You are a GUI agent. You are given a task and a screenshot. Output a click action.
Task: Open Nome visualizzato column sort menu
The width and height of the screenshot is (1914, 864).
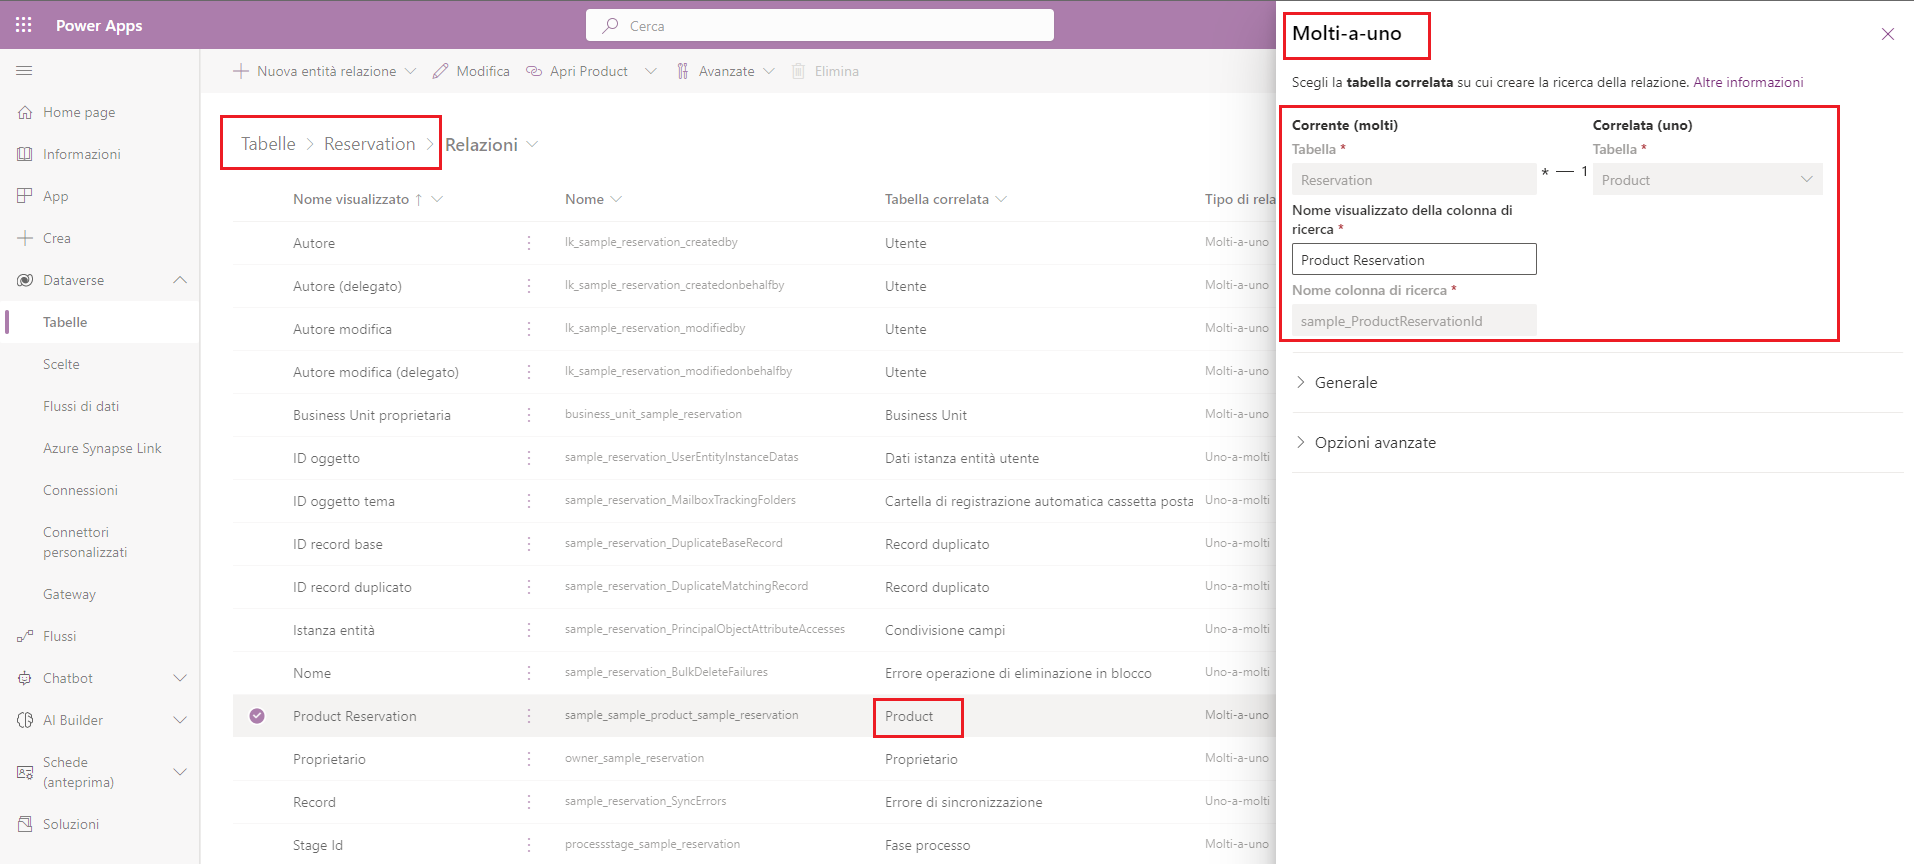tap(437, 199)
